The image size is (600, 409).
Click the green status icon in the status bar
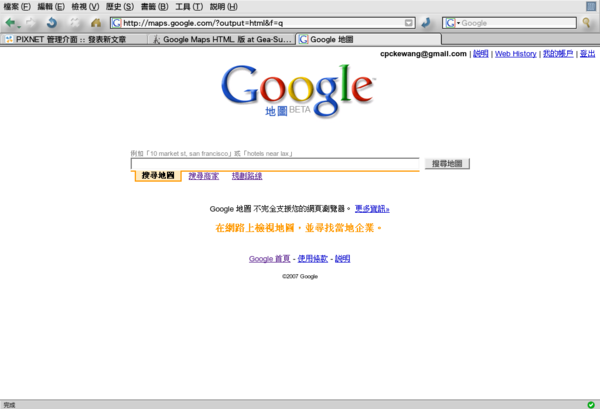pos(591,405)
